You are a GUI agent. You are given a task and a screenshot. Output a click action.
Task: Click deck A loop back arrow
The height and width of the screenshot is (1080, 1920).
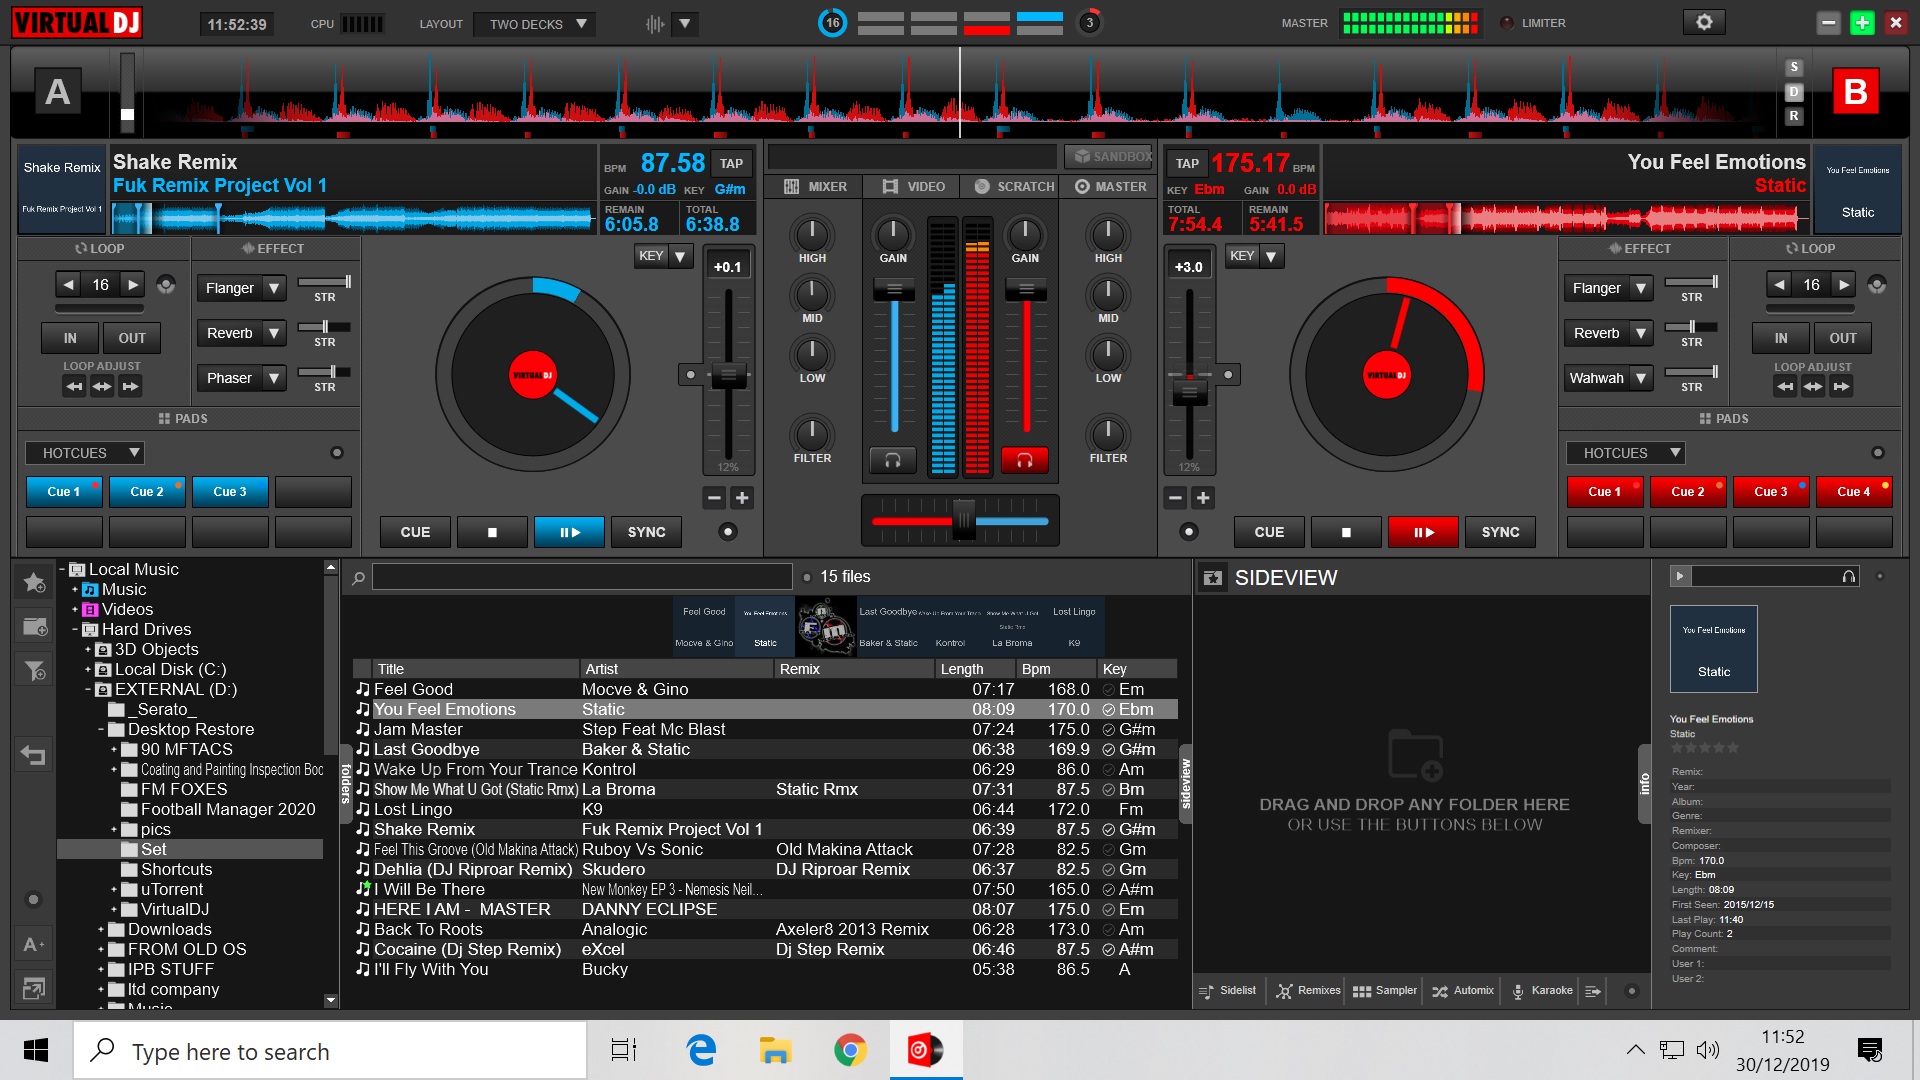(x=68, y=285)
